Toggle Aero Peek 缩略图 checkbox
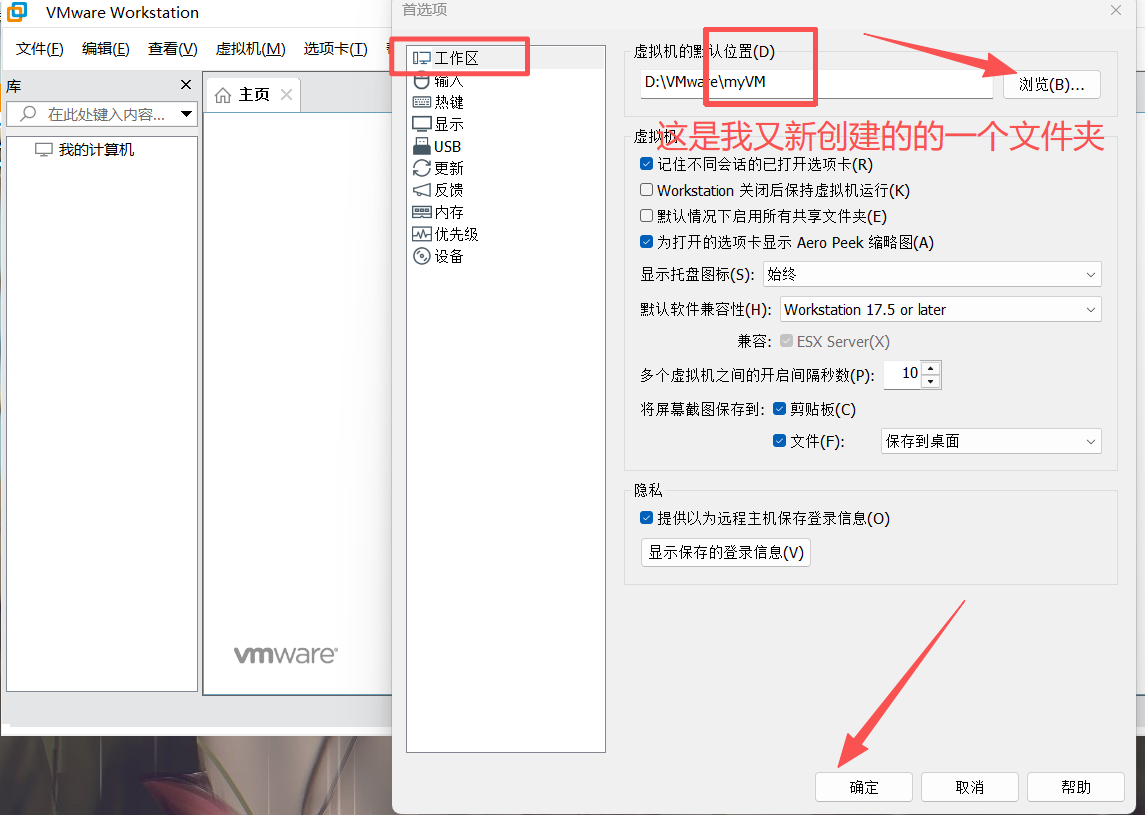Viewport: 1145px width, 815px height. (x=646, y=241)
